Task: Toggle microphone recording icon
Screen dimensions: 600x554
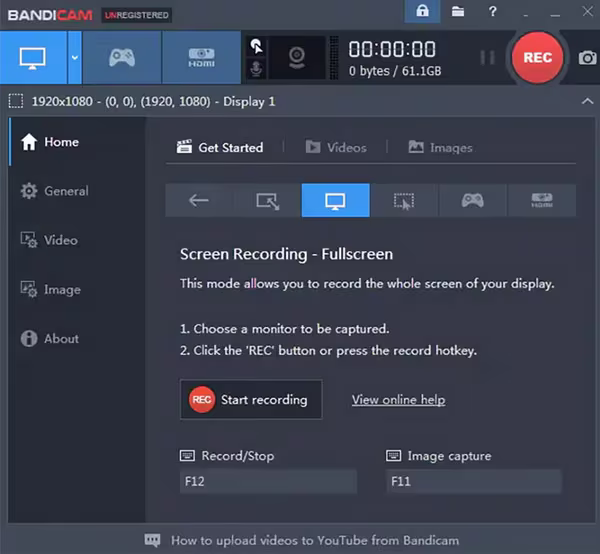Action: [256, 69]
